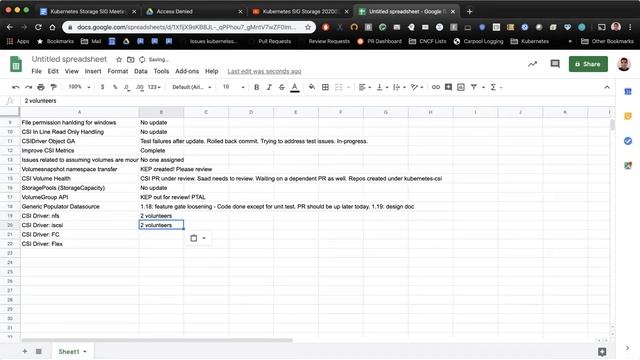Open vertical align dropdown
Viewport: 640px width, 360px height.
[x=382, y=87]
